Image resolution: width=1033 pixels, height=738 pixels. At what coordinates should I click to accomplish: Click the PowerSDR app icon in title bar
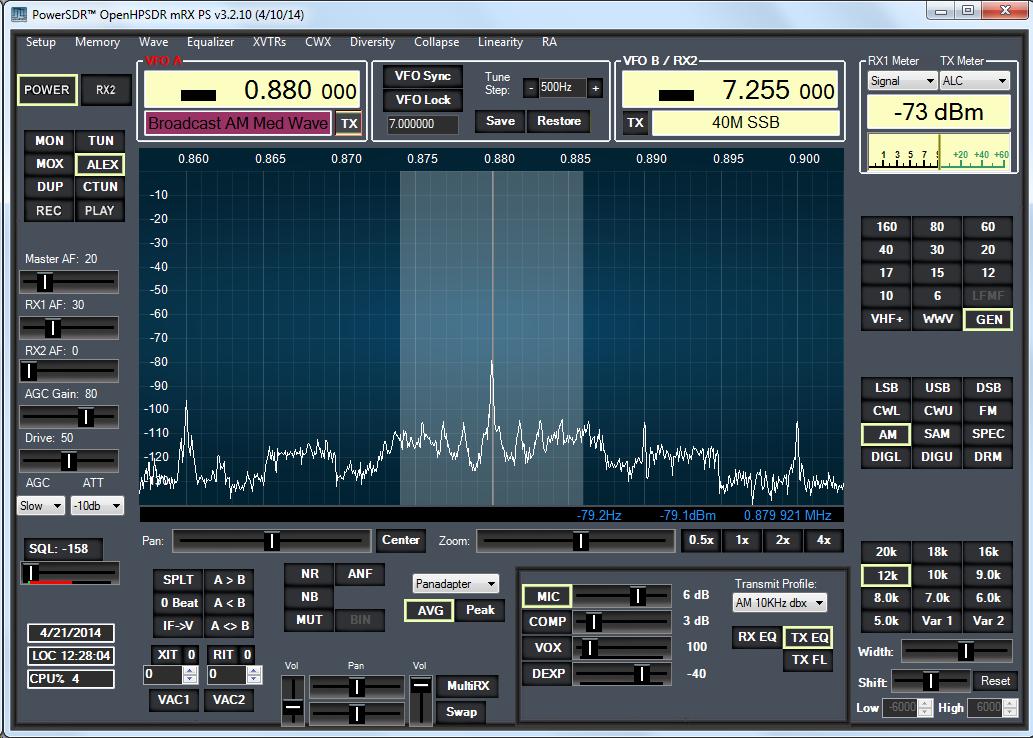(x=18, y=14)
